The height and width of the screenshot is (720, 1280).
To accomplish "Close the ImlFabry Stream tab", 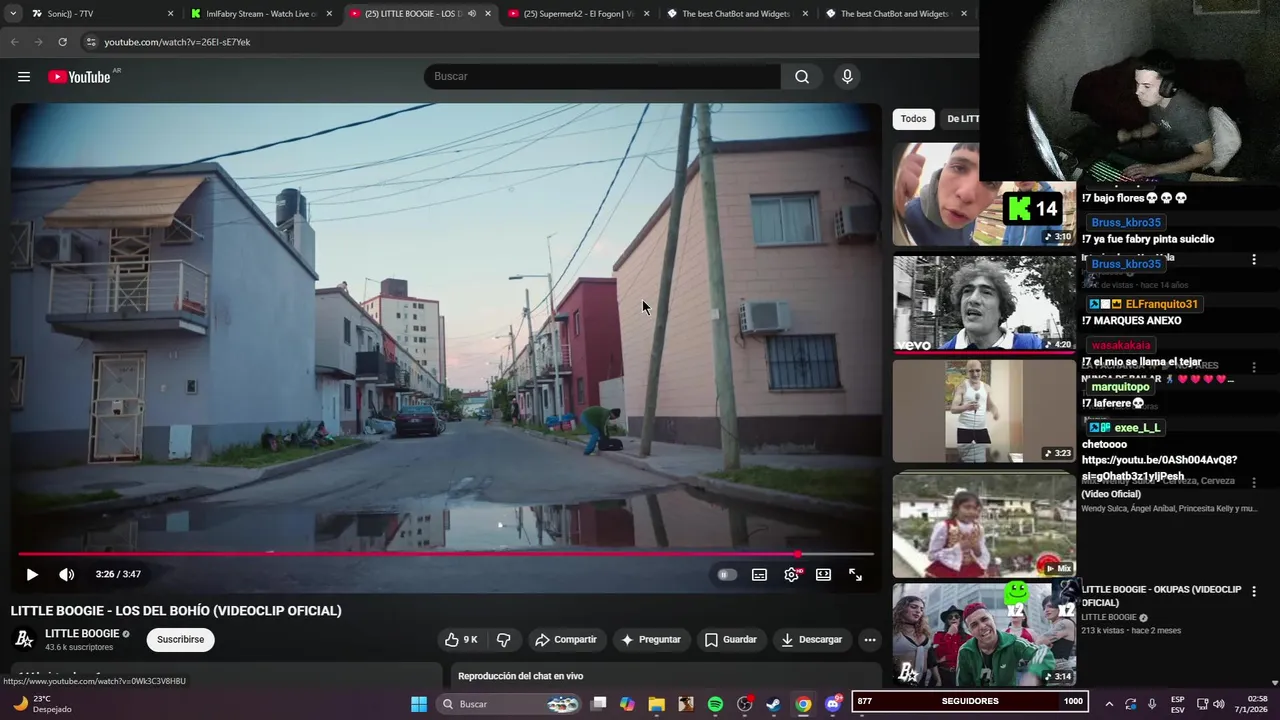I will coord(329,14).
